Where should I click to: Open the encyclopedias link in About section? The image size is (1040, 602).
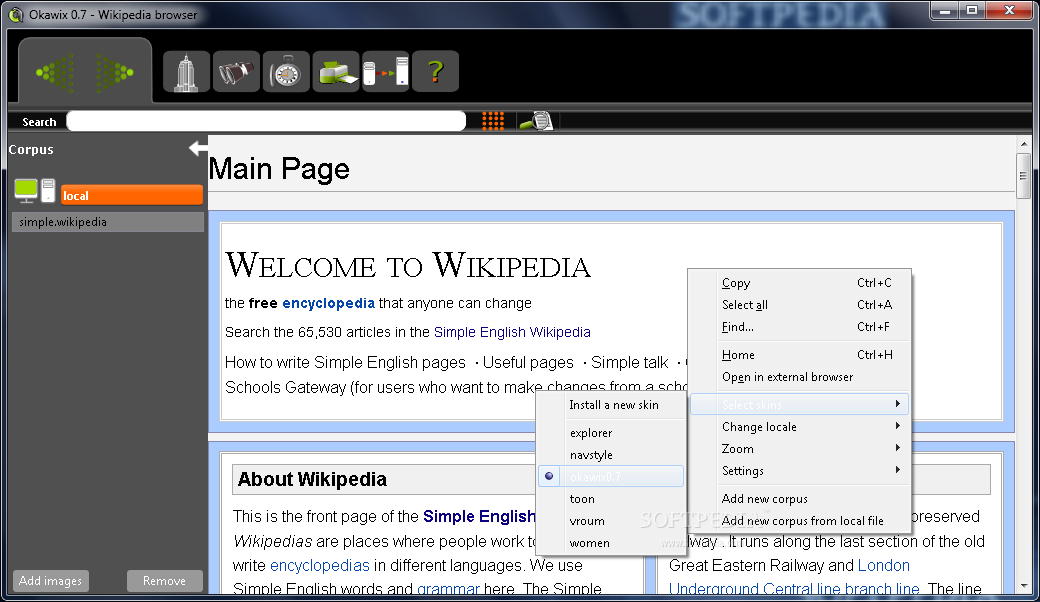click(320, 565)
